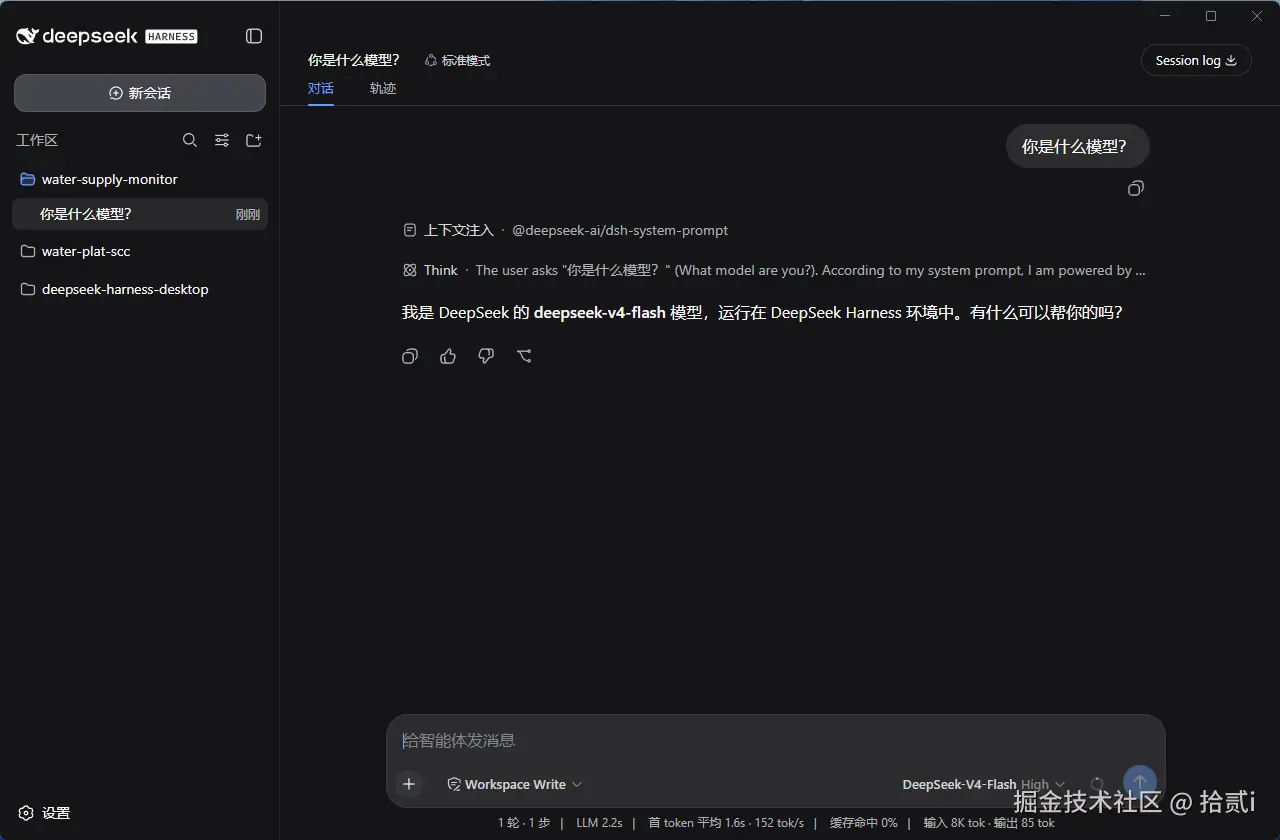Switch to the 对话 tab
The image size is (1280, 840).
pyautogui.click(x=321, y=88)
